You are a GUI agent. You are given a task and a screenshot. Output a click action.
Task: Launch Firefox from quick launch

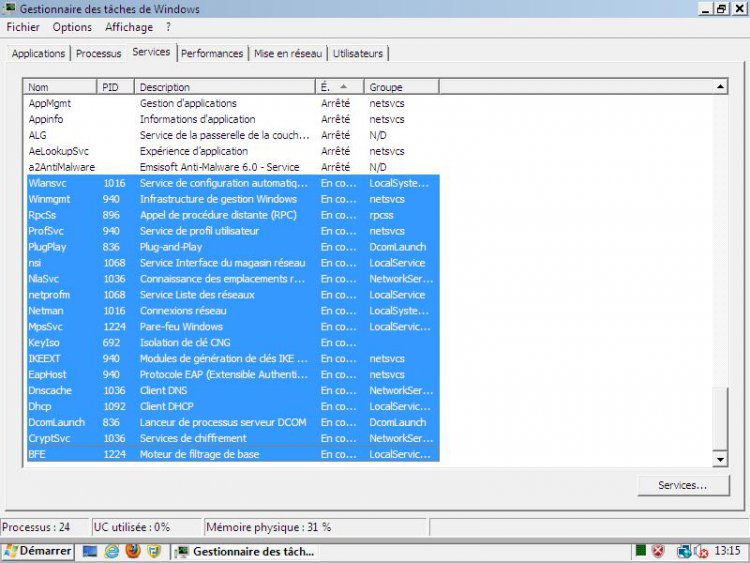pos(133,551)
